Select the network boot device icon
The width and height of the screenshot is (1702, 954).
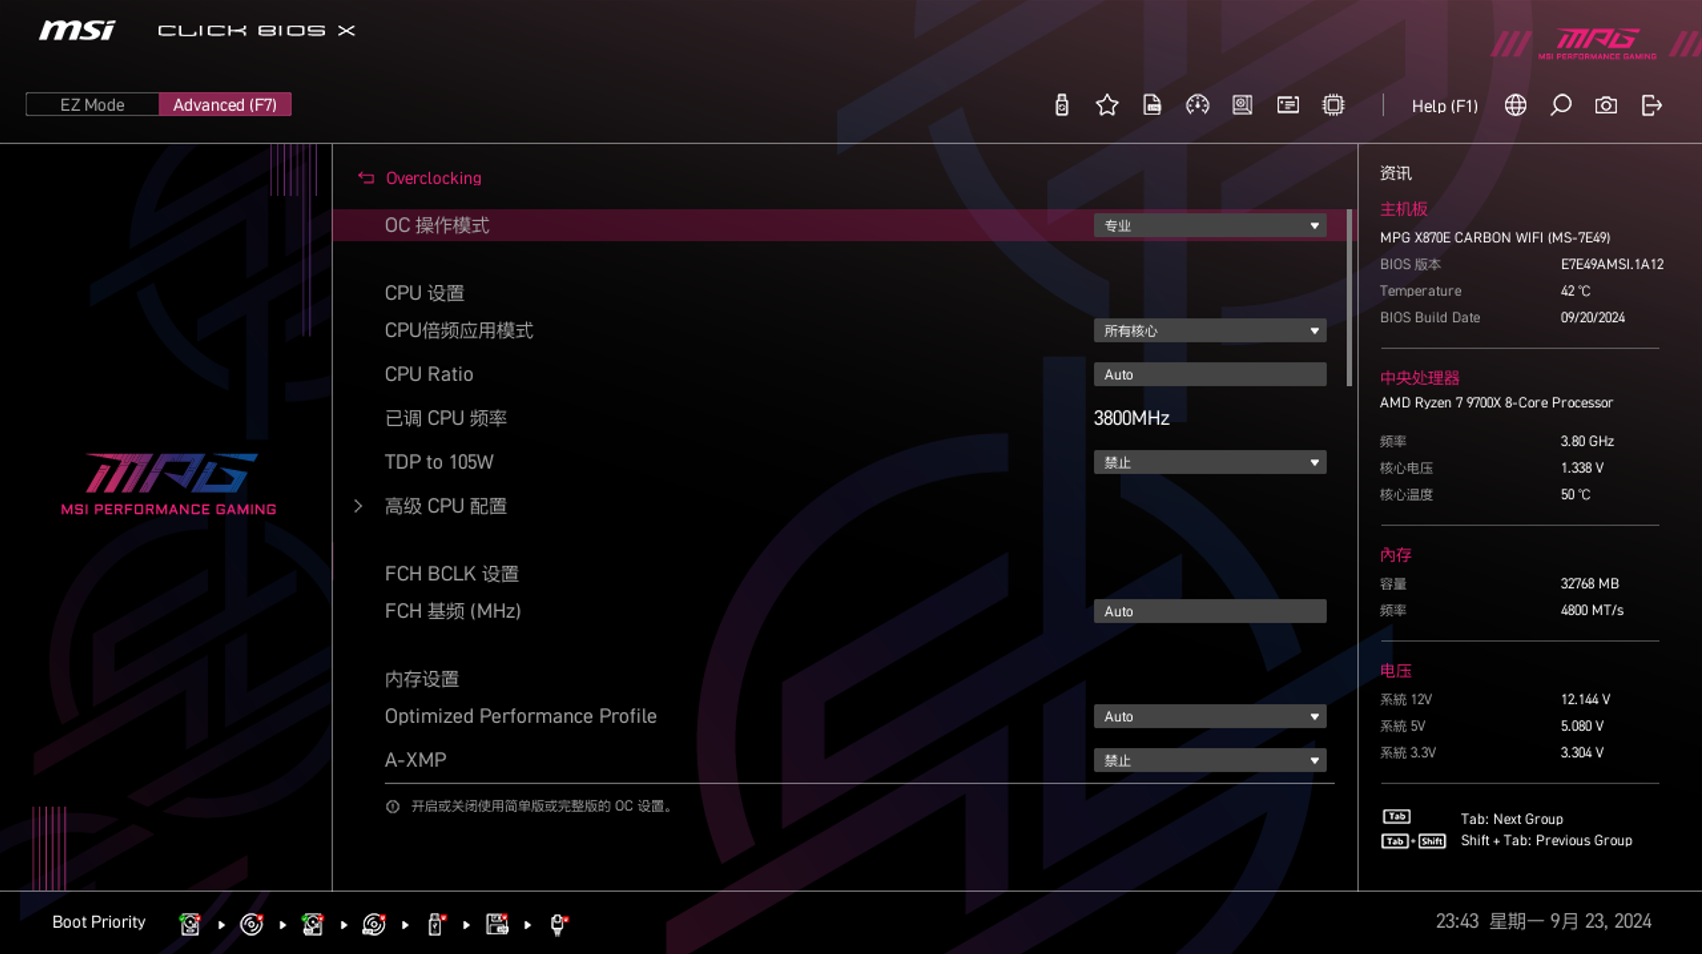(559, 924)
